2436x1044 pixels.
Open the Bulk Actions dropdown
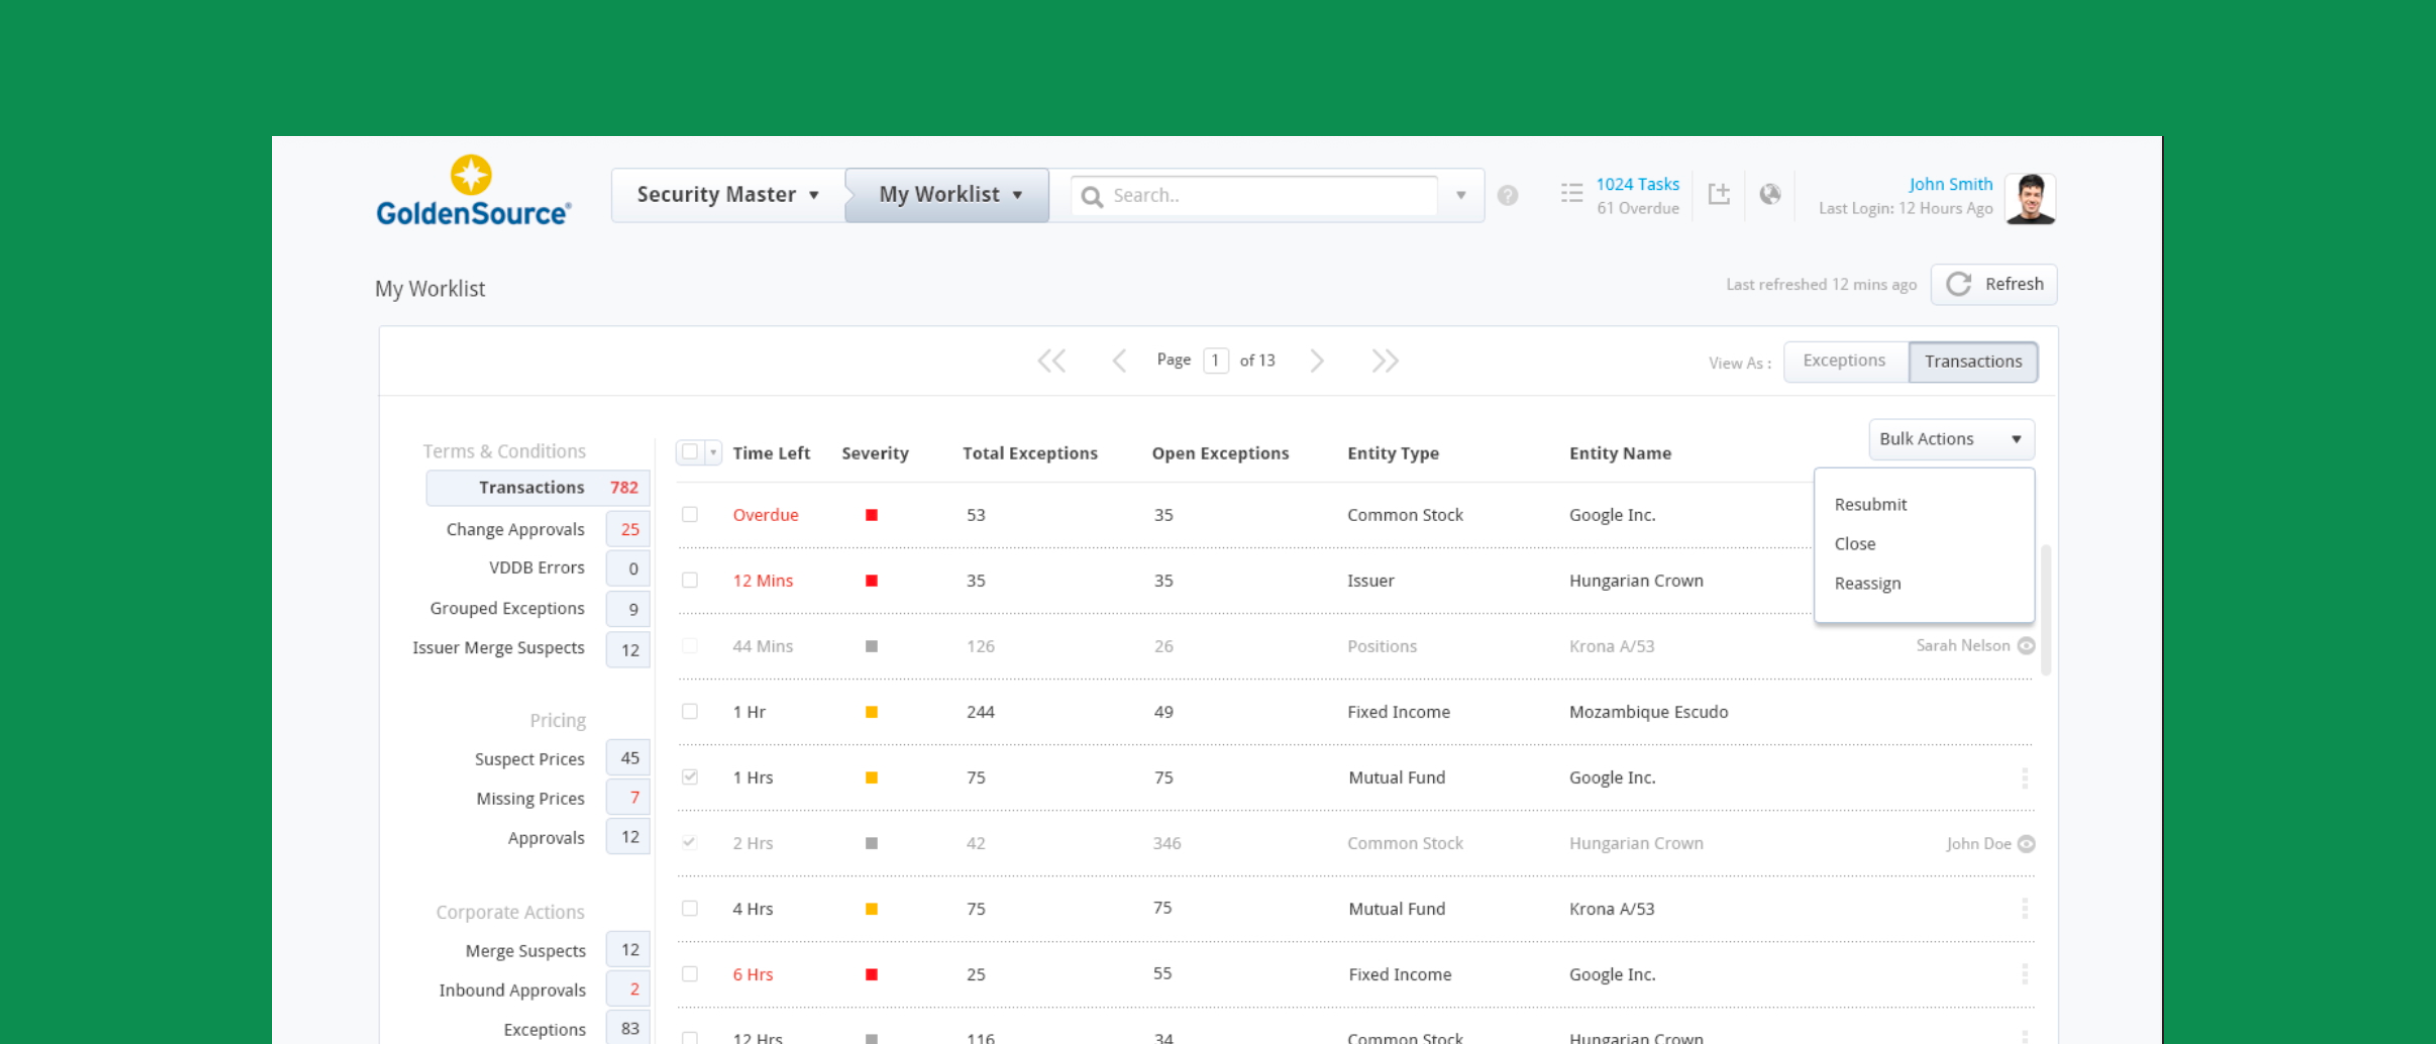click(1949, 439)
